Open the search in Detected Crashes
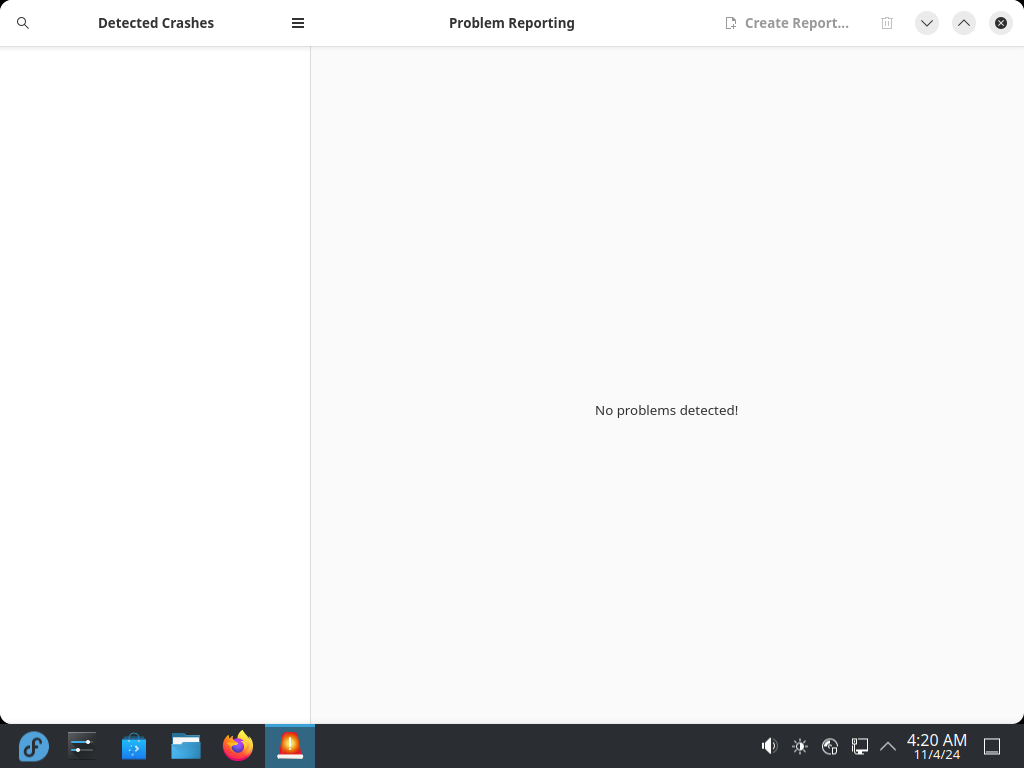 (23, 23)
